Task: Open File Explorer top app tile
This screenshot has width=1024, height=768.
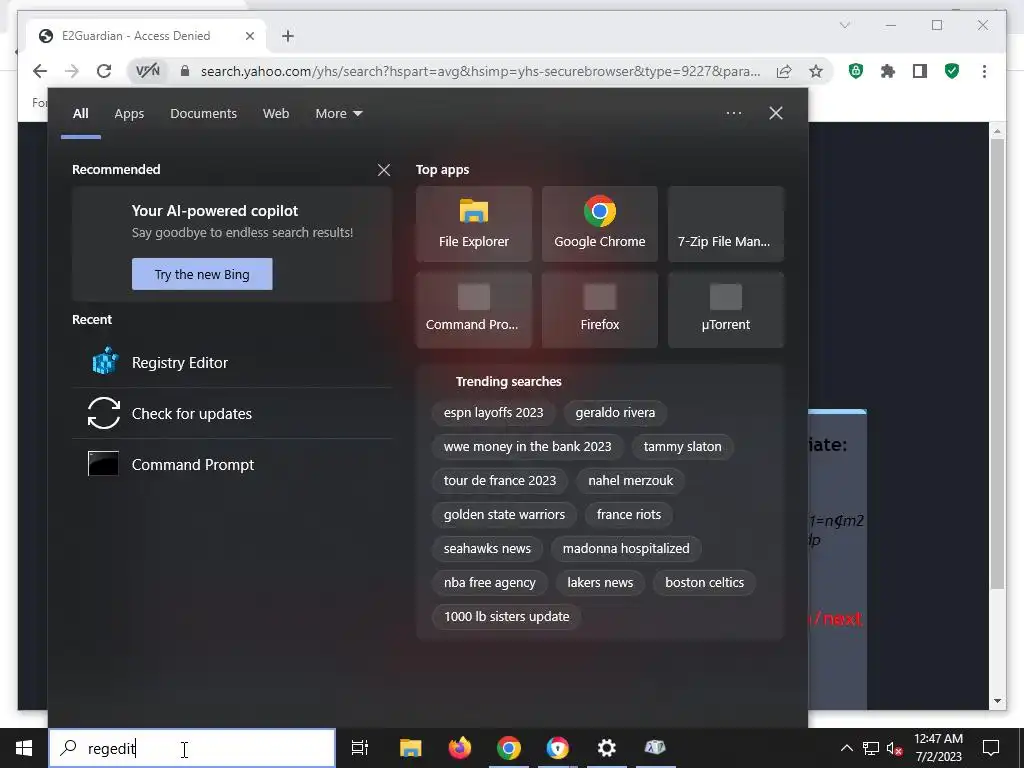Action: (x=474, y=224)
